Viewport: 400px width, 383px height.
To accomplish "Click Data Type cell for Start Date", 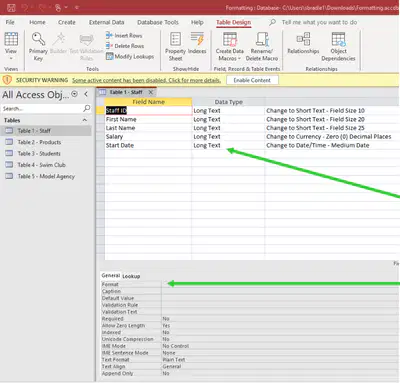I will [x=228, y=145].
